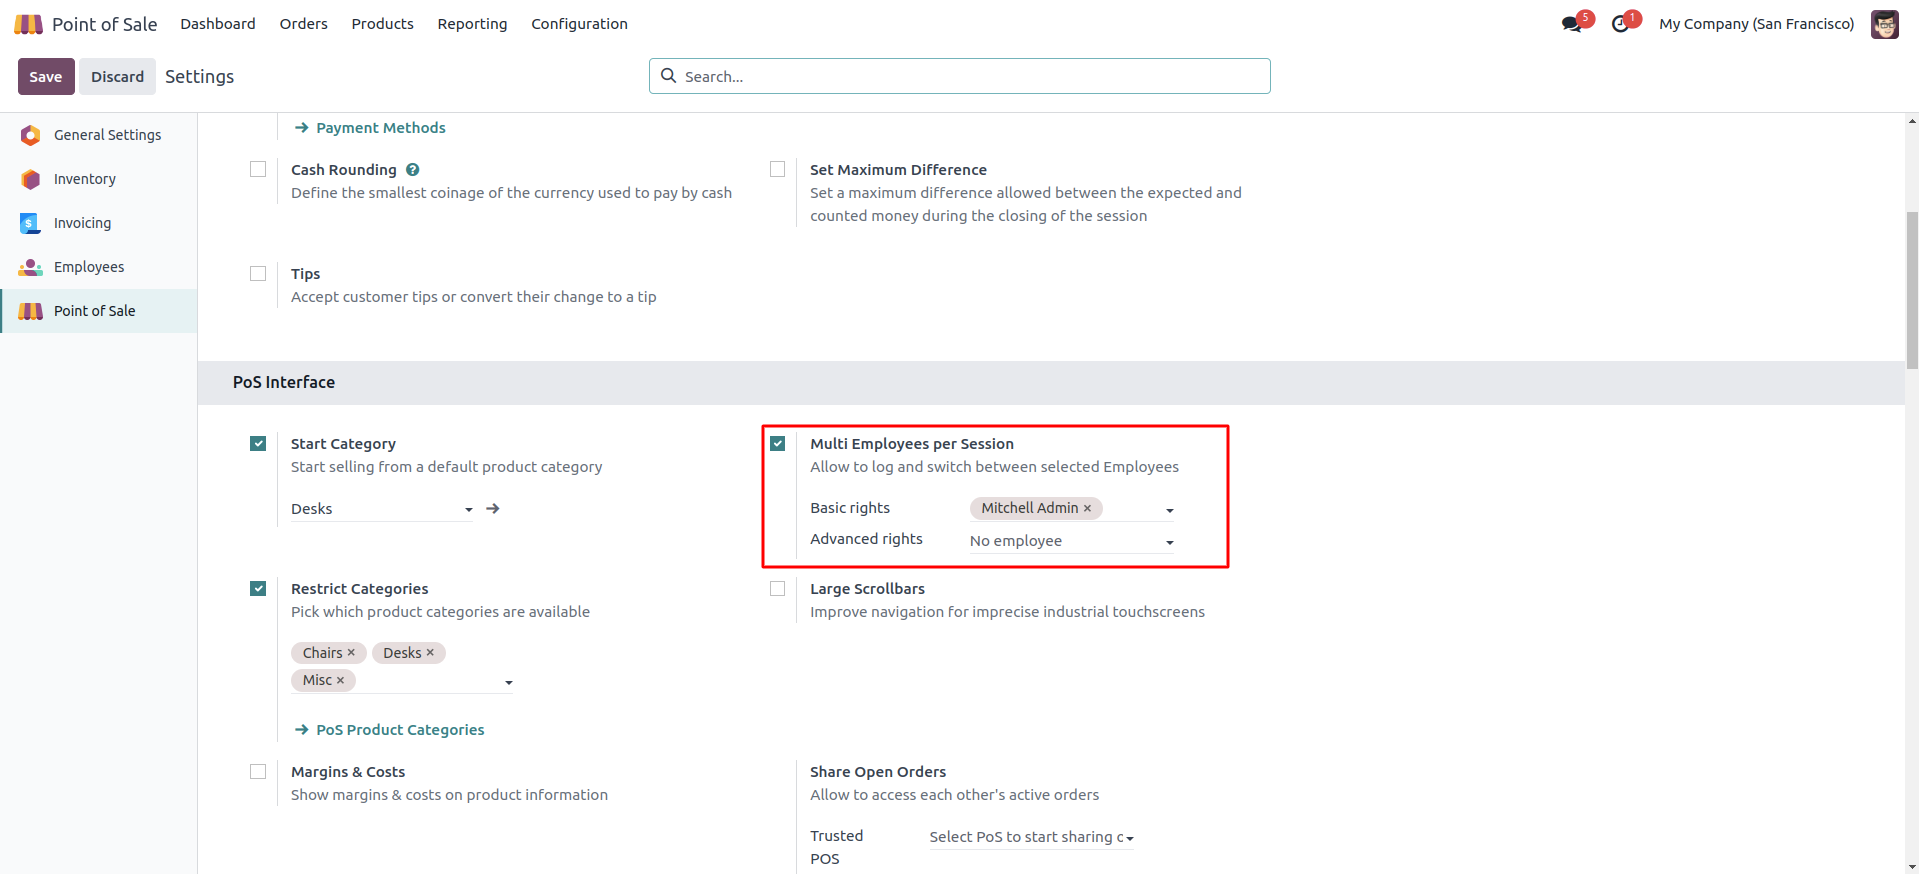1919x874 pixels.
Task: Open the Reporting menu
Action: point(472,24)
